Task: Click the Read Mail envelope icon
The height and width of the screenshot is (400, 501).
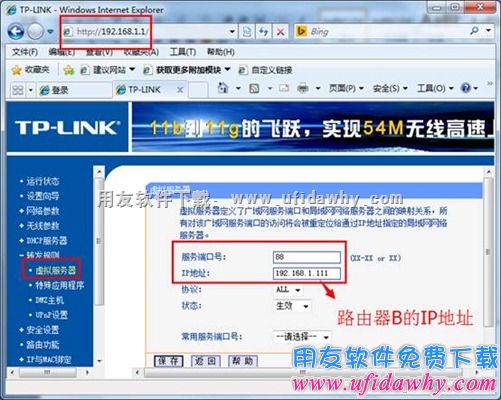Action: pyautogui.click(x=284, y=88)
